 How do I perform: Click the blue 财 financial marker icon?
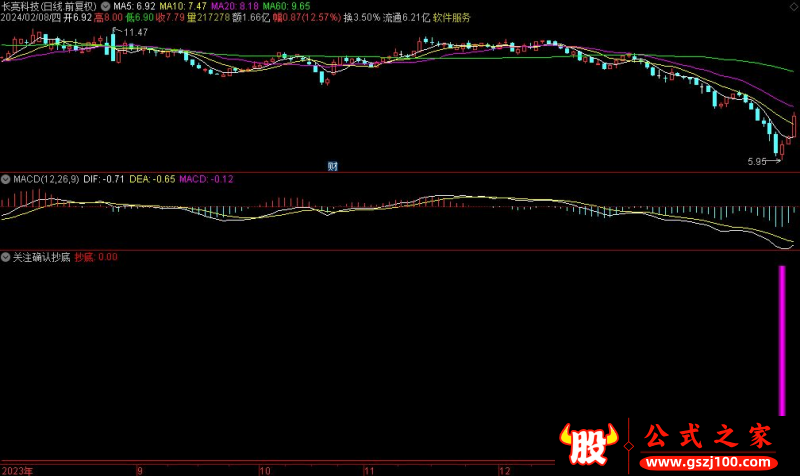(x=332, y=166)
